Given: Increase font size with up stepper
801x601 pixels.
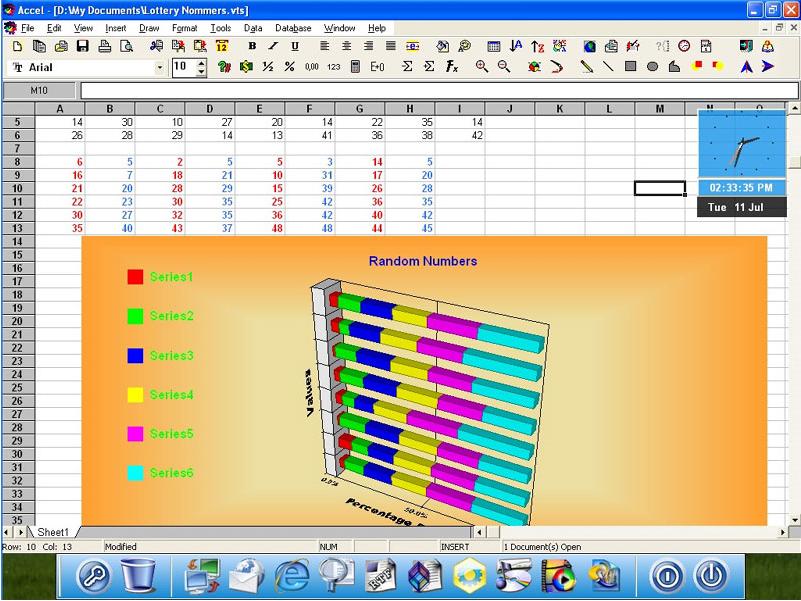Looking at the screenshot, I should coord(201,63).
